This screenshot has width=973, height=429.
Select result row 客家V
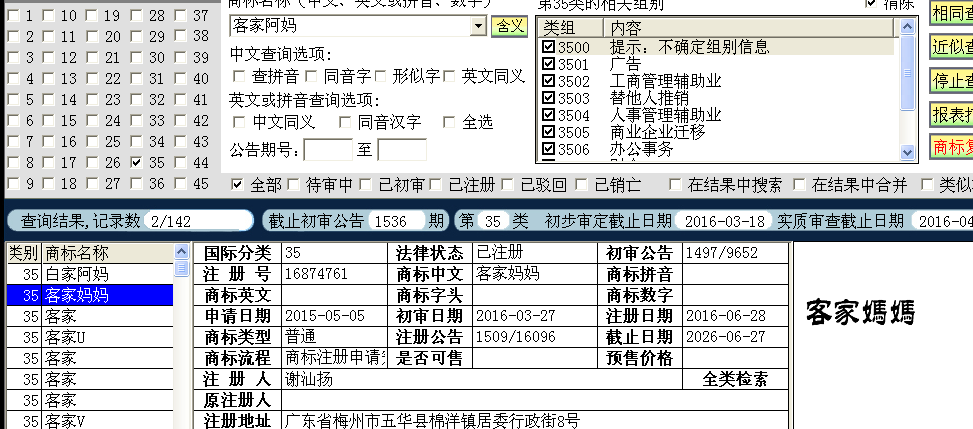90,422
